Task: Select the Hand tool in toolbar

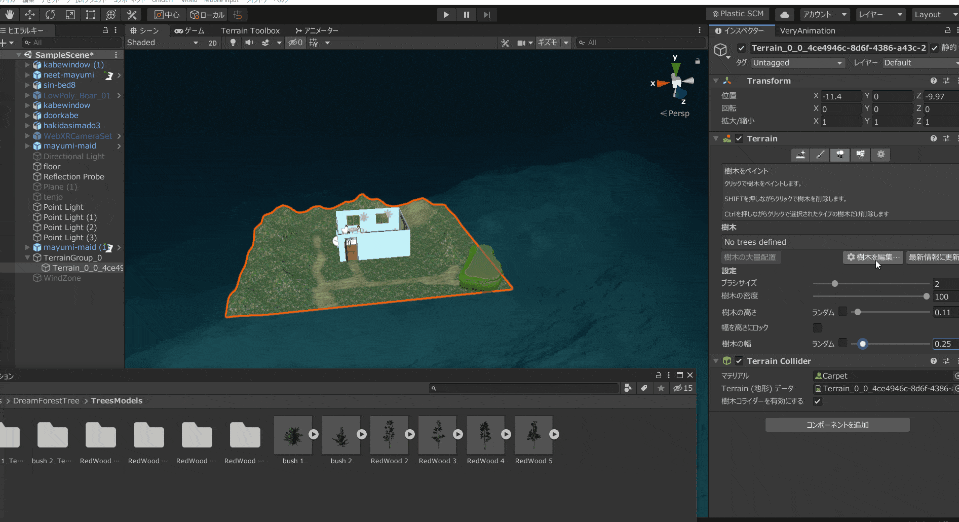Action: [x=8, y=15]
